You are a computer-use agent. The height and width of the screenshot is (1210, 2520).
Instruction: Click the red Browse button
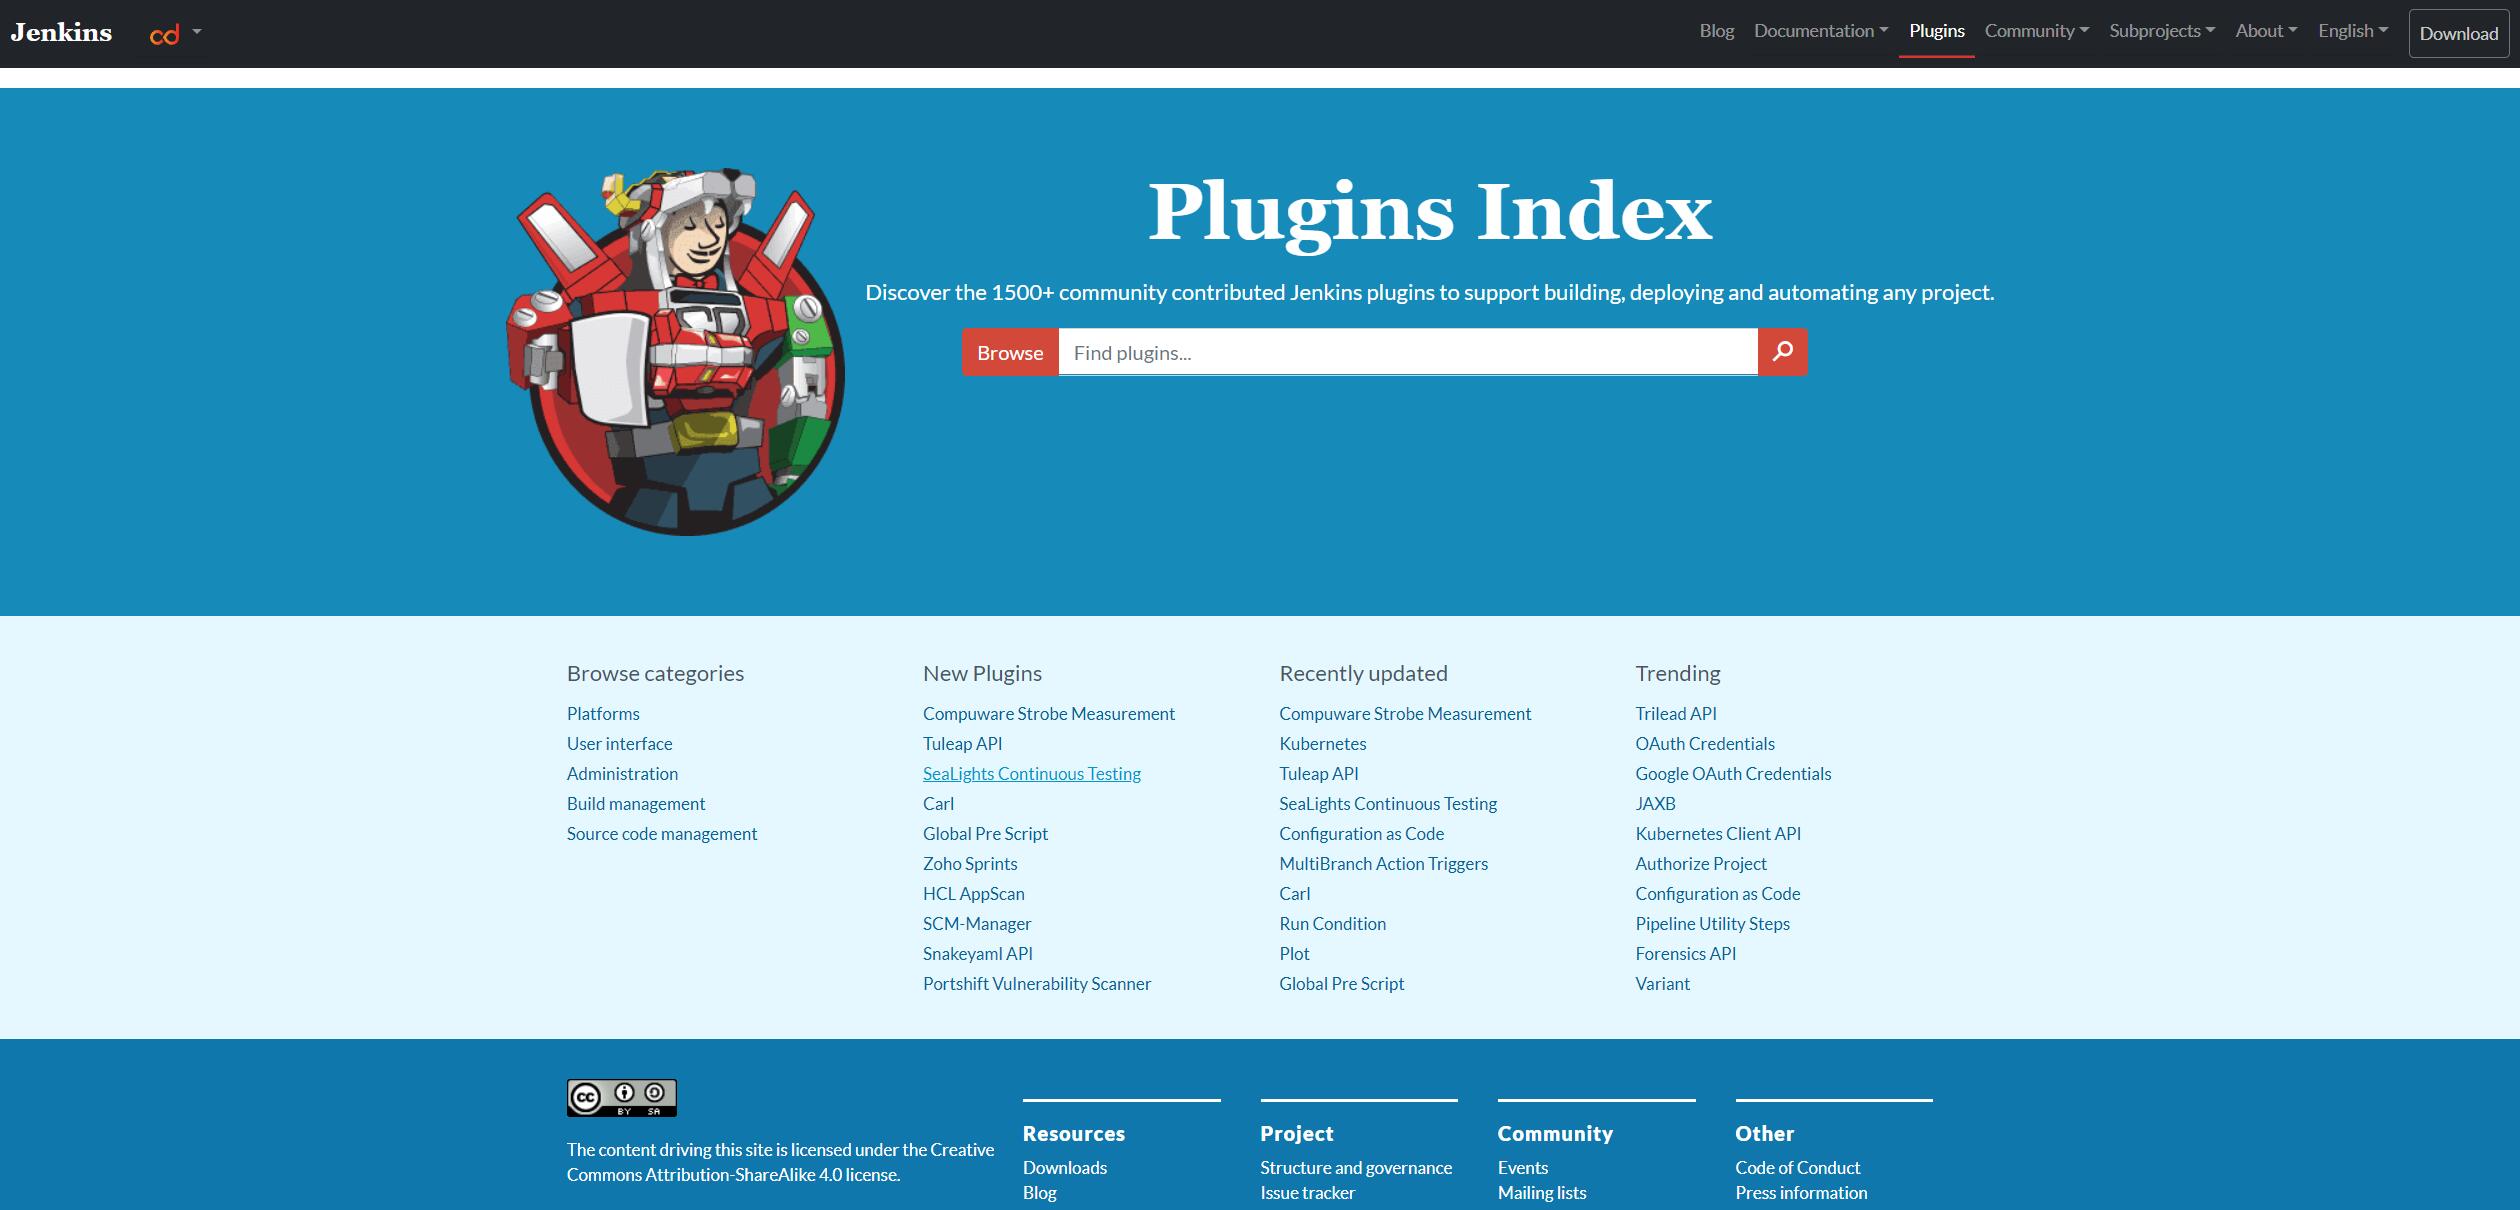point(1010,353)
